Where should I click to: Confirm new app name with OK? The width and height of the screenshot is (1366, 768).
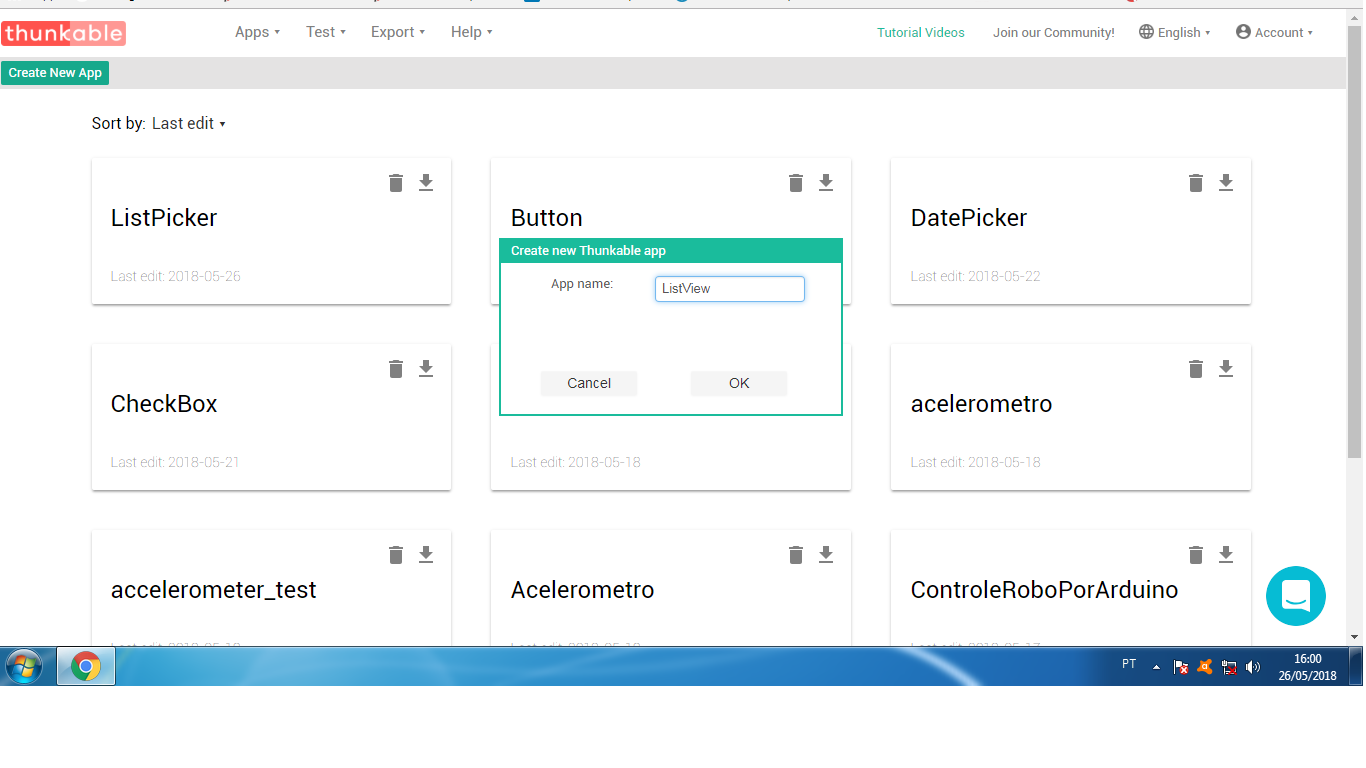pos(738,383)
